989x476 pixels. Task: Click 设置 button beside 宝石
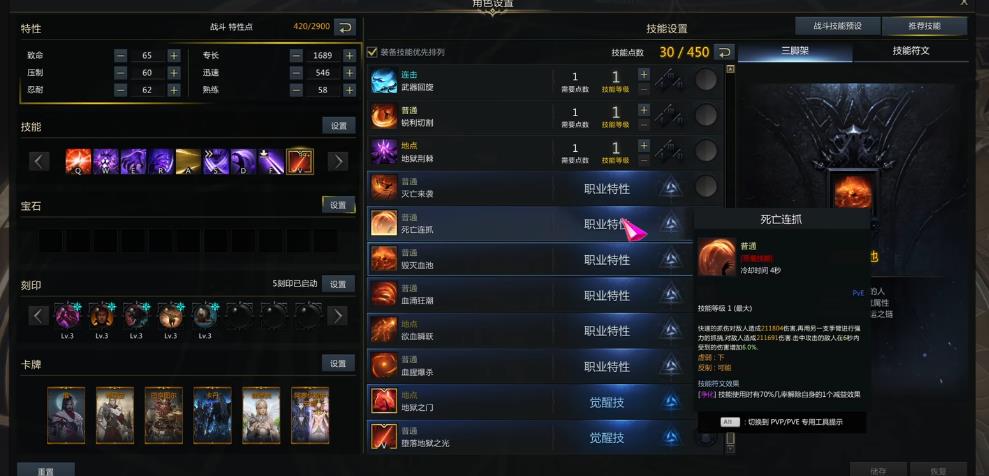pos(339,205)
